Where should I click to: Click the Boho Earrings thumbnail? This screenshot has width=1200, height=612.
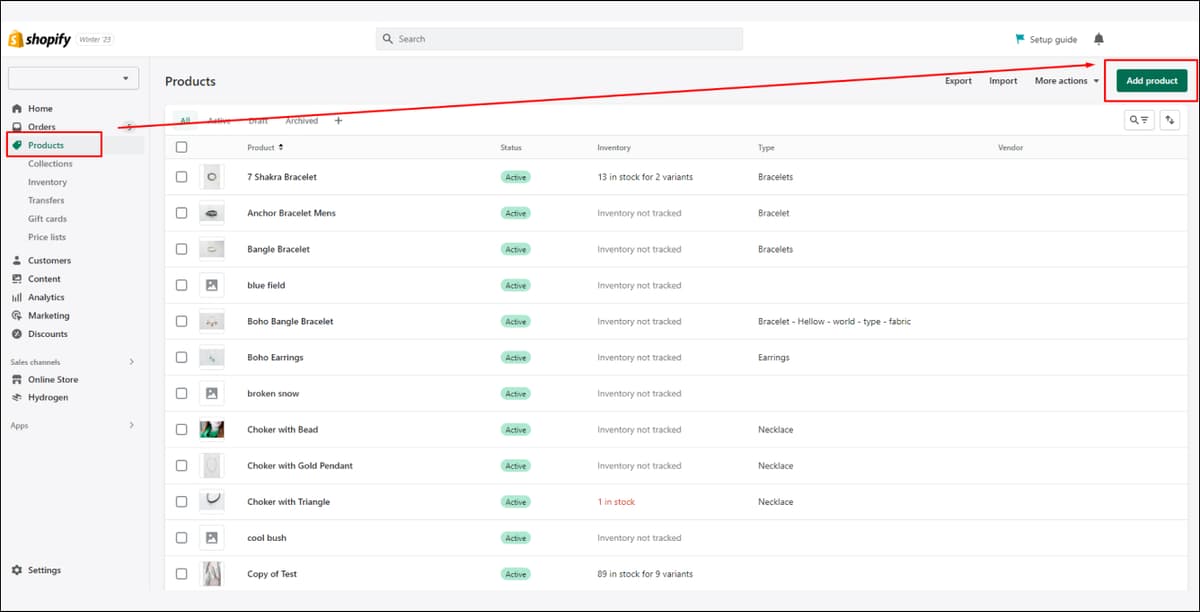point(211,357)
